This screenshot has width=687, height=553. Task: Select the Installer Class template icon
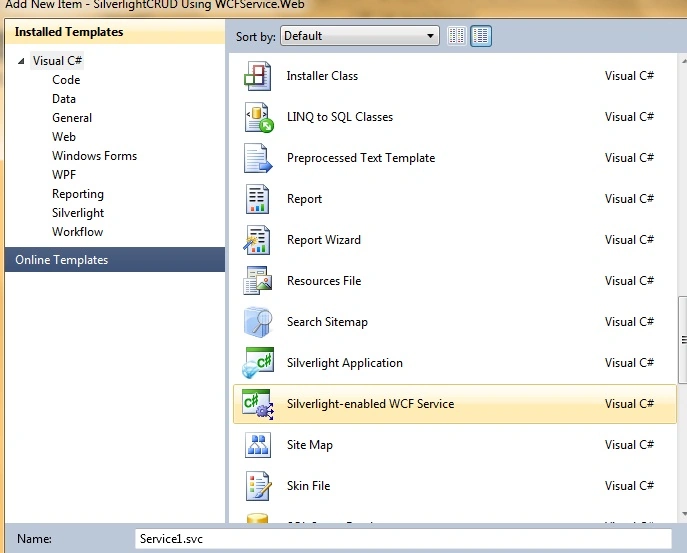pos(258,76)
